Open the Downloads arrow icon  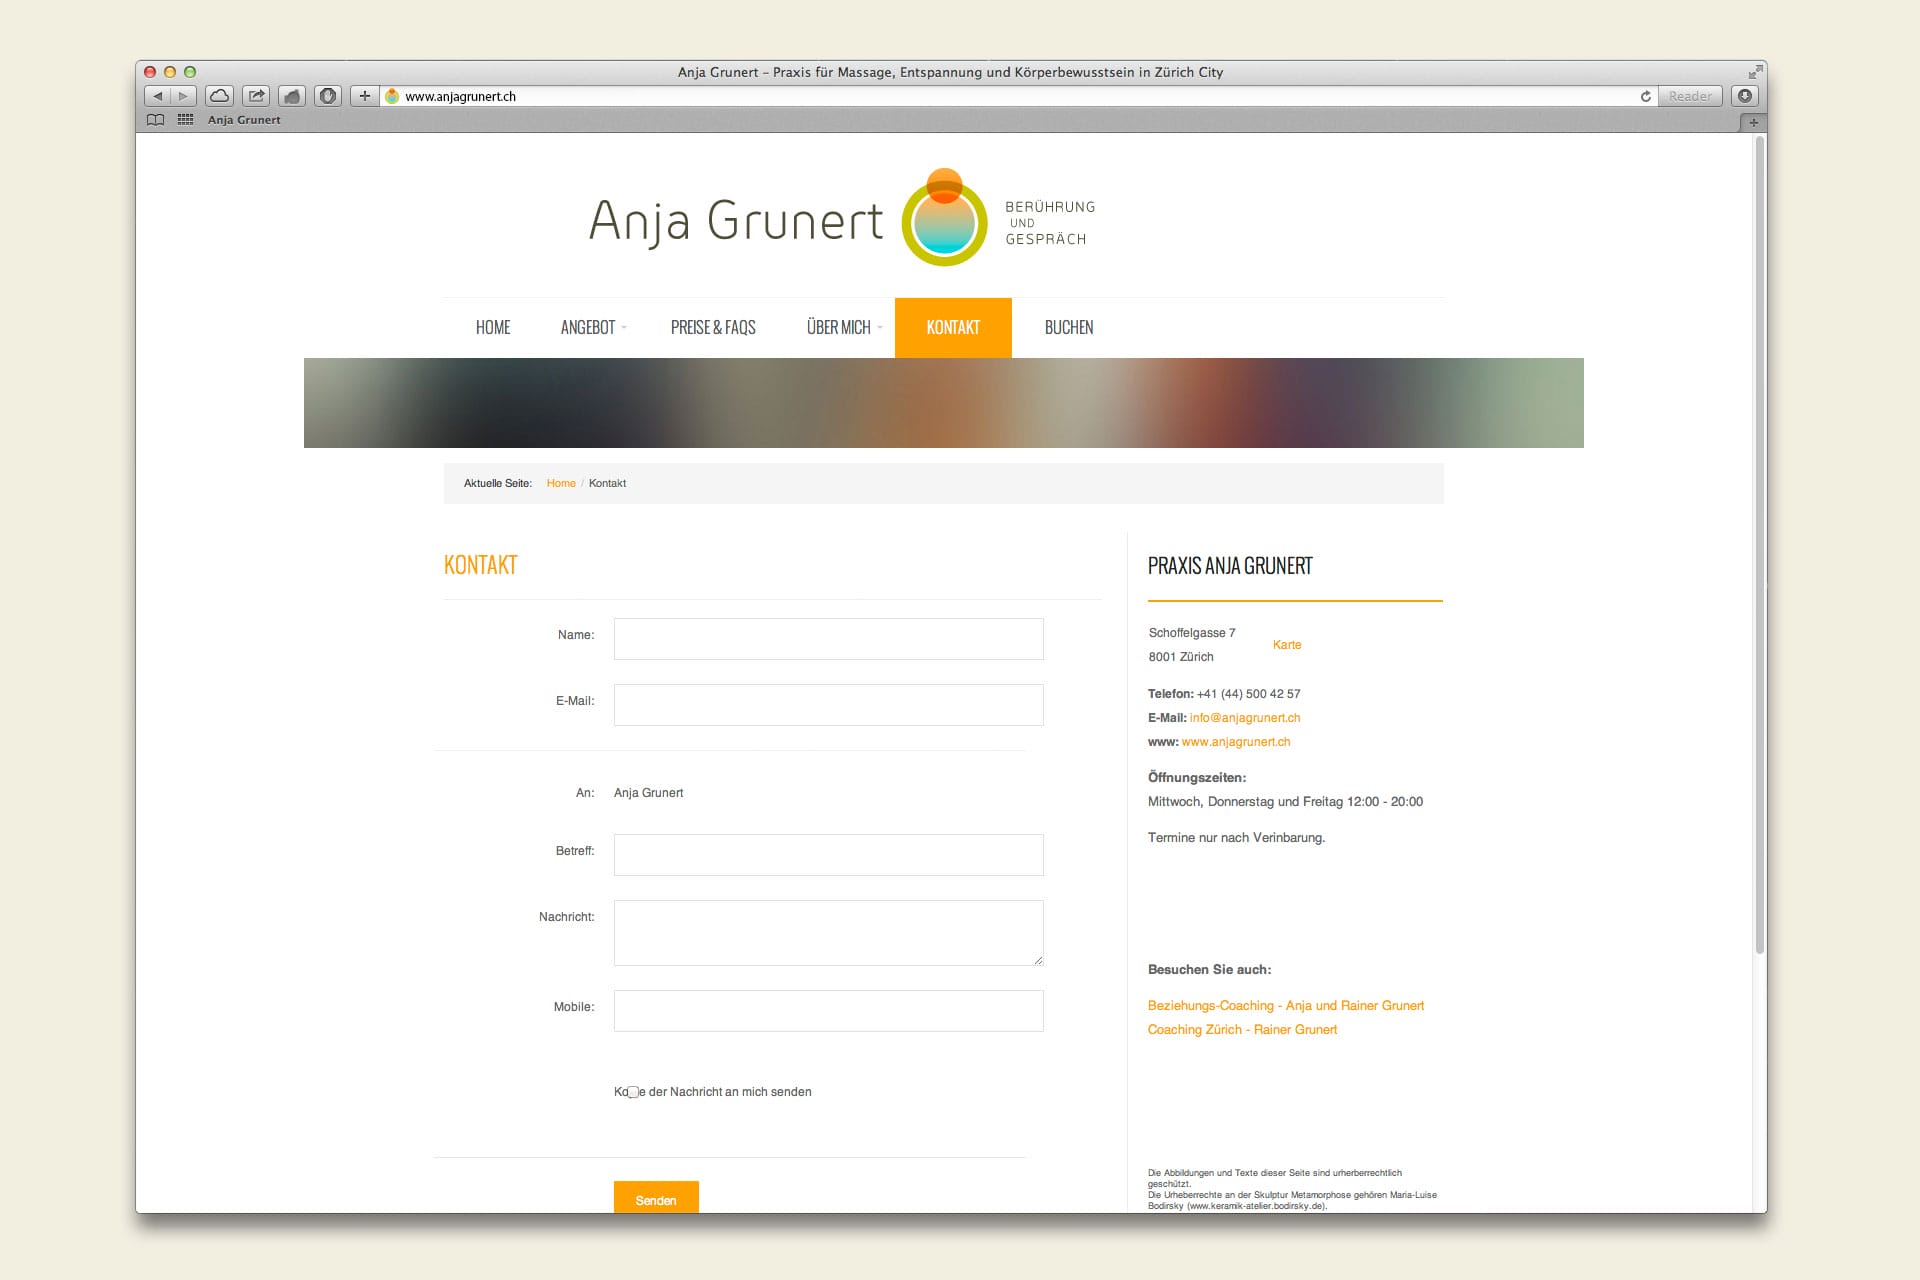[1745, 96]
